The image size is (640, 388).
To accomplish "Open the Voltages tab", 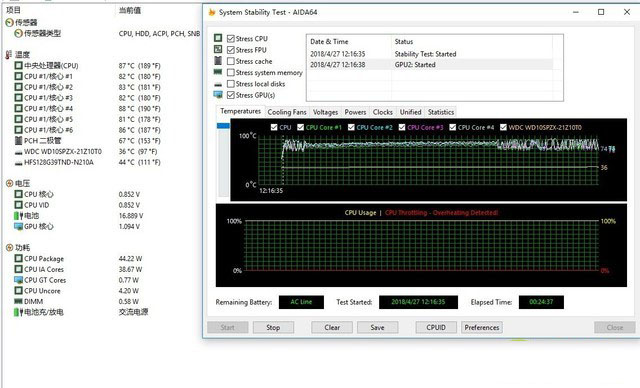I will [325, 112].
